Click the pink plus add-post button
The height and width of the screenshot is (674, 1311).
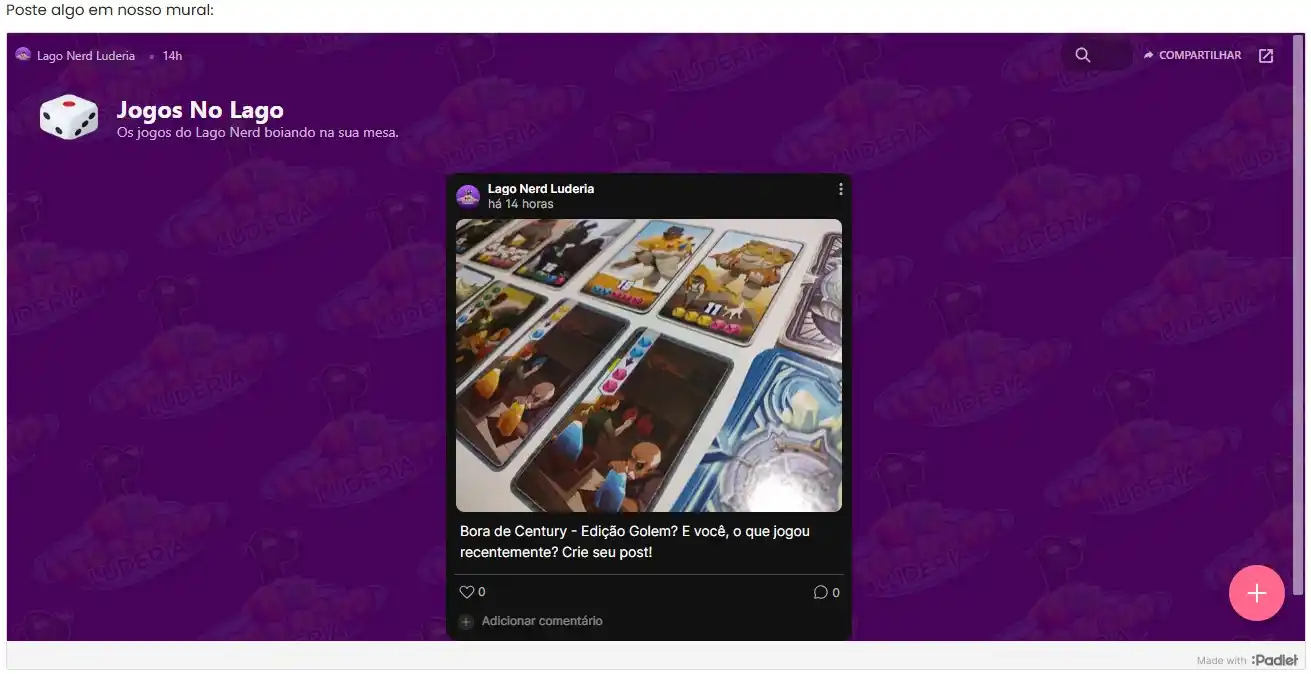point(1256,593)
